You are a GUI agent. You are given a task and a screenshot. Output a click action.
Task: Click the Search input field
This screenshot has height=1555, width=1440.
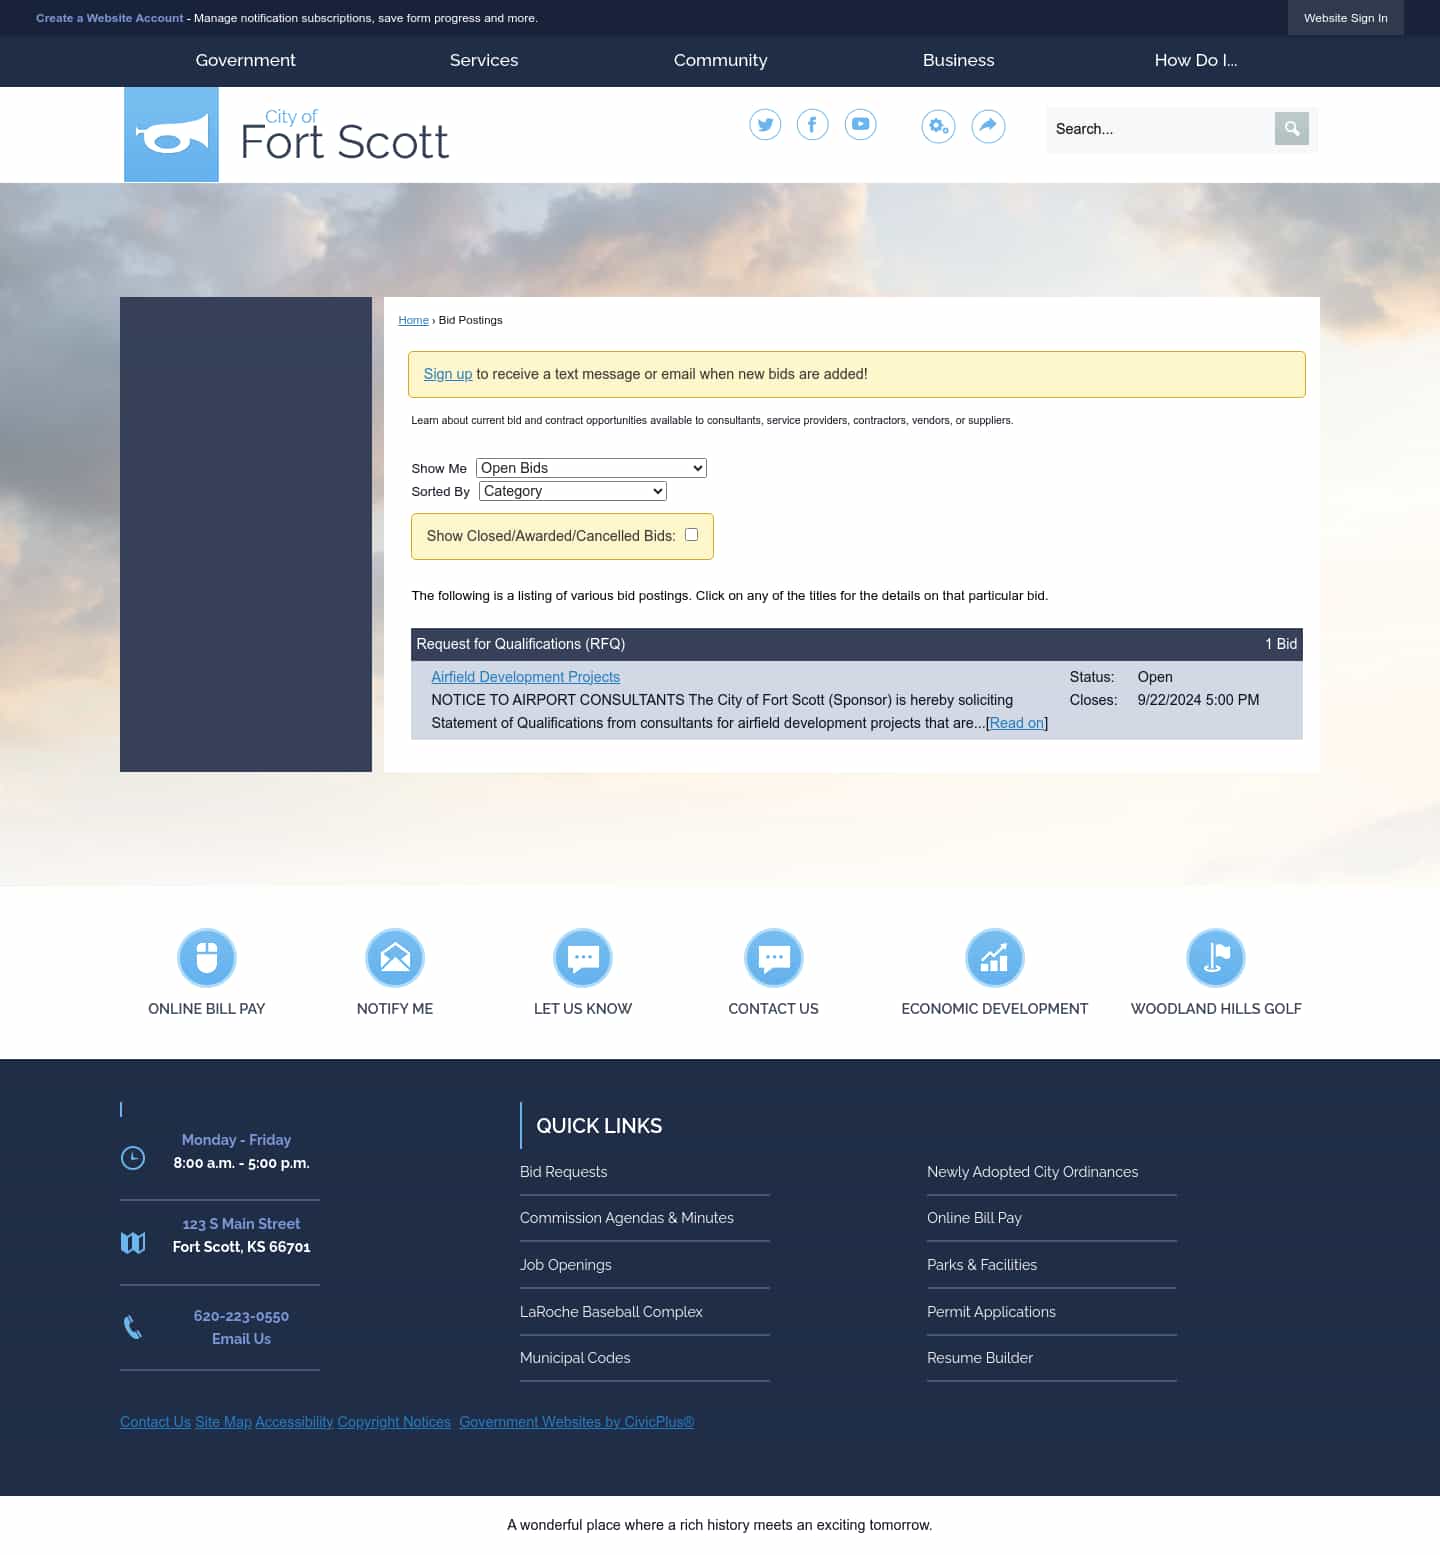[1160, 129]
